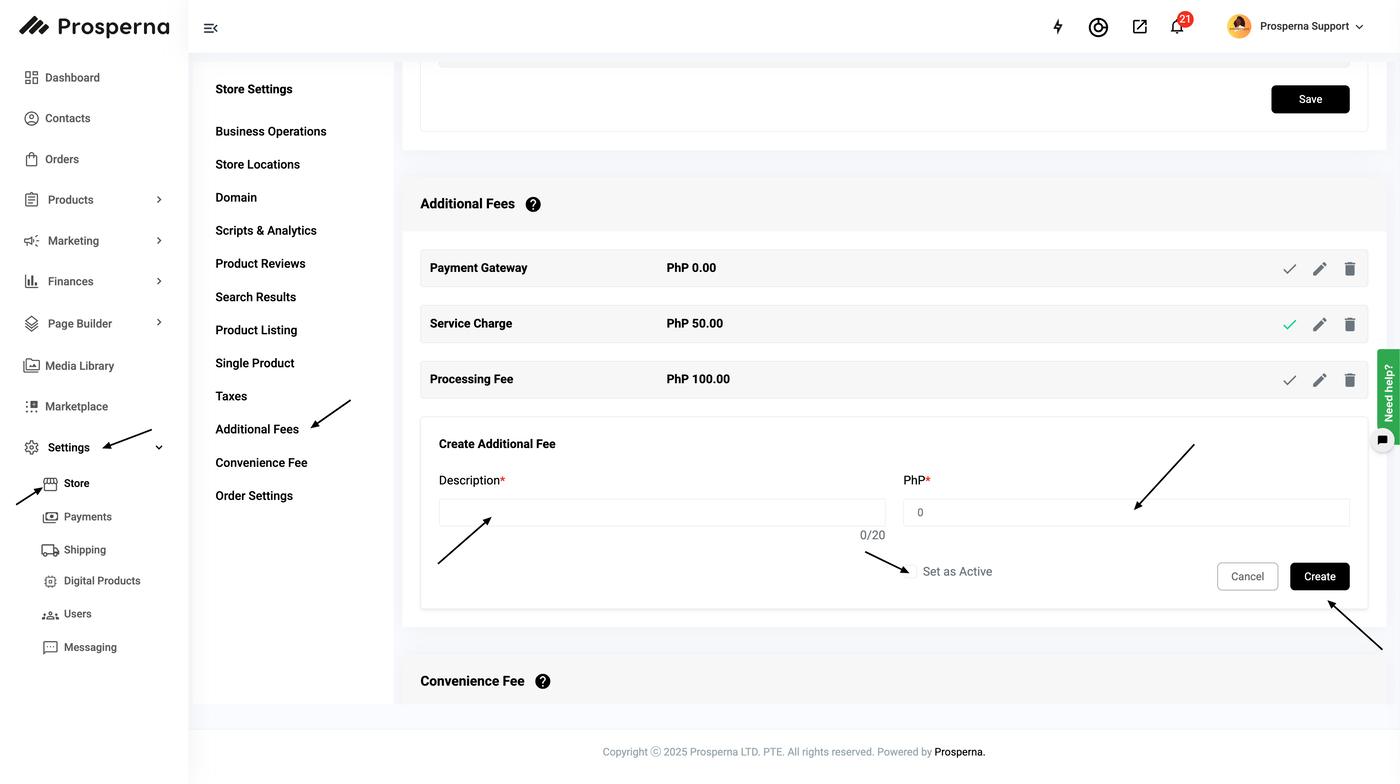
Task: Edit the Service Charge fee with pencil icon
Action: click(1320, 324)
